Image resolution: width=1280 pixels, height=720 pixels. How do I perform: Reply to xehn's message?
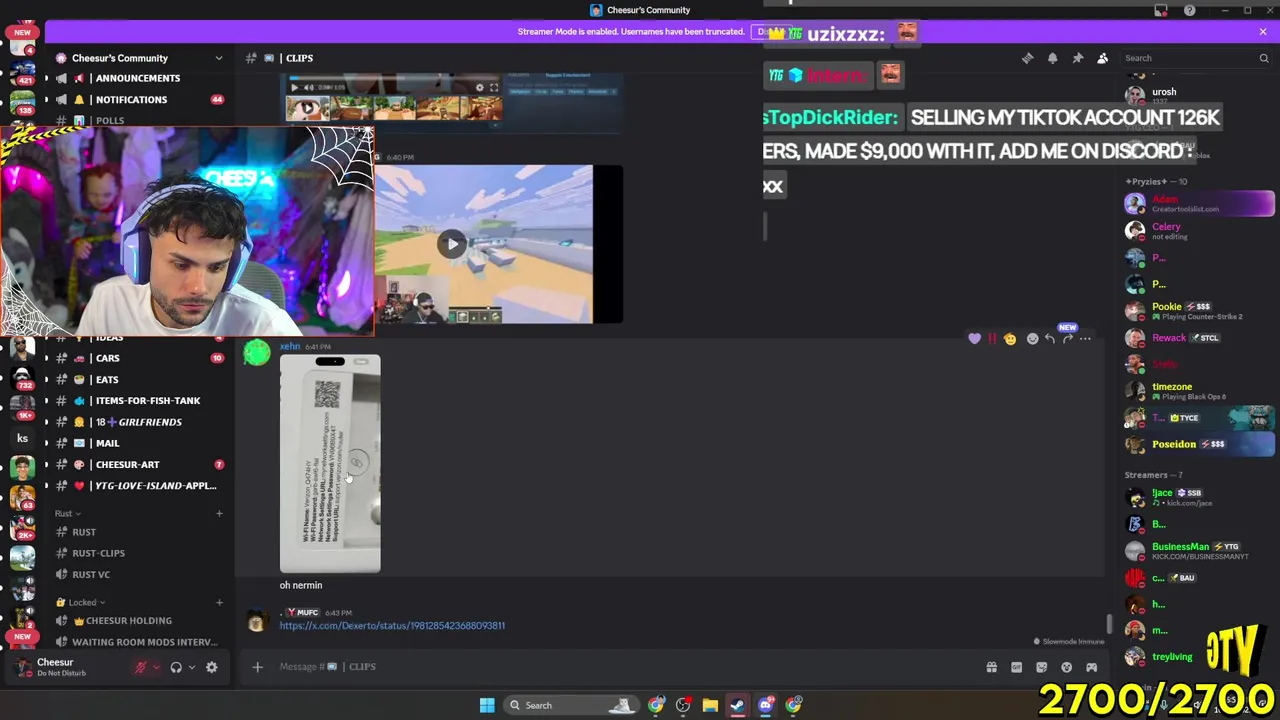[x=1049, y=339]
